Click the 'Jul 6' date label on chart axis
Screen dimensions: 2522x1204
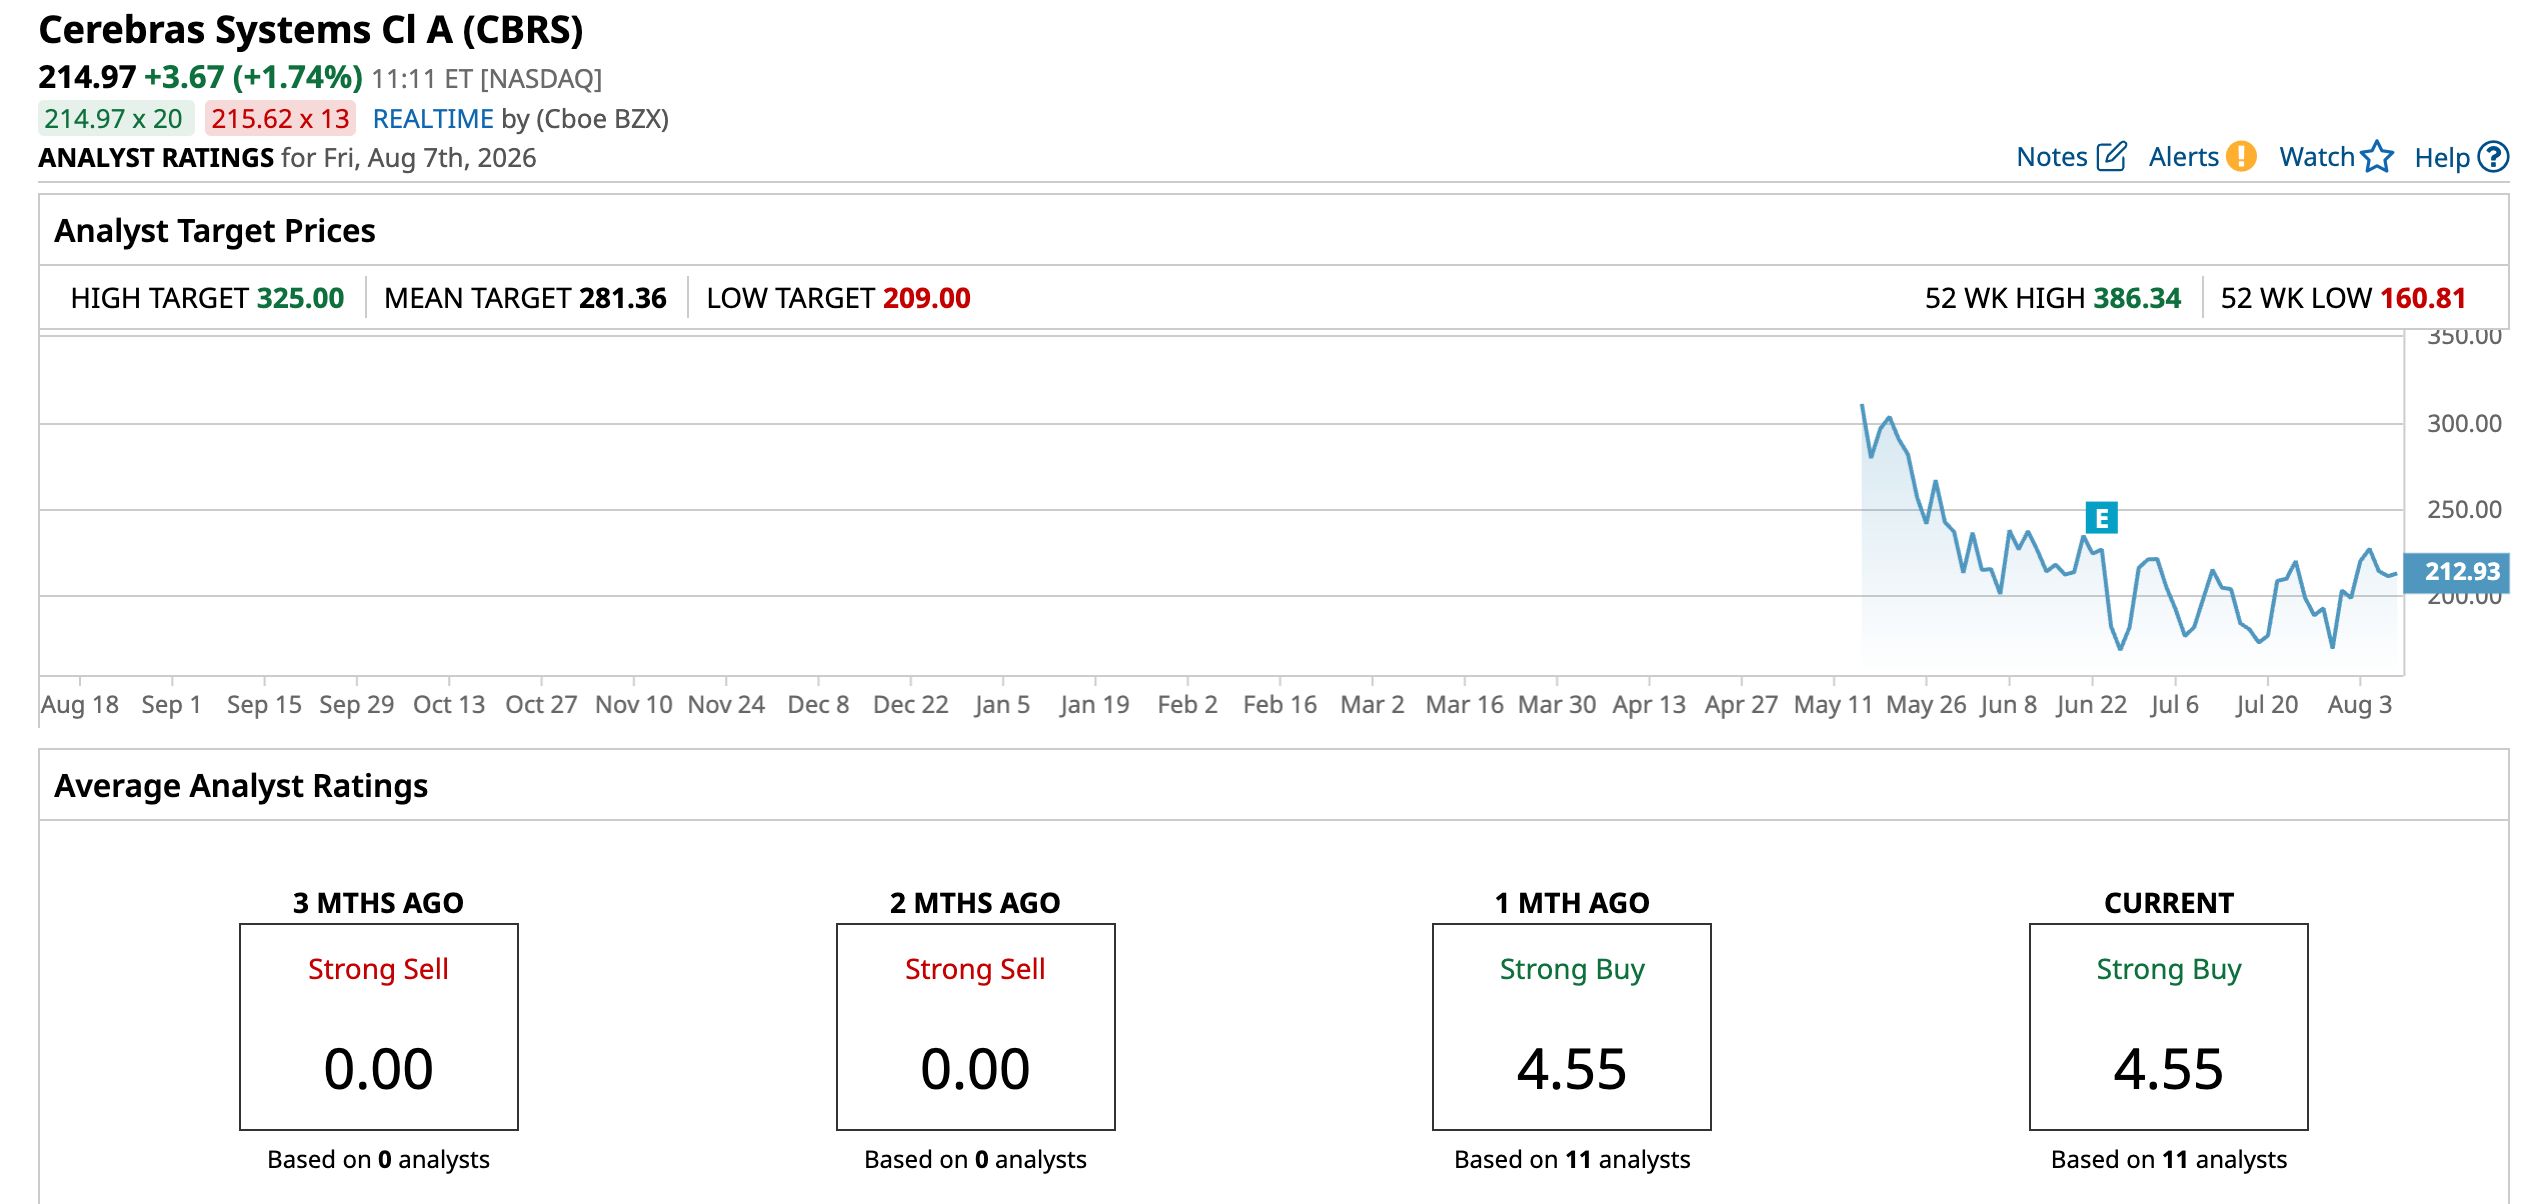point(2175,705)
